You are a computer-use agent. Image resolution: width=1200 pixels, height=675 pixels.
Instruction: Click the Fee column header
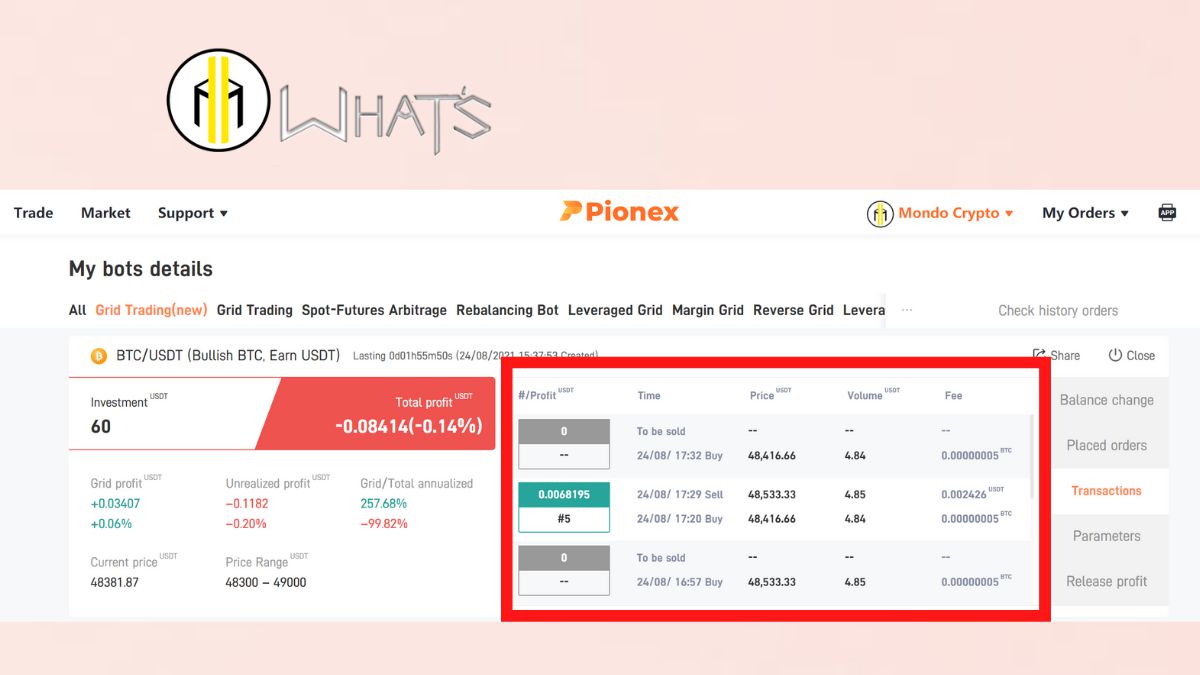click(953, 396)
